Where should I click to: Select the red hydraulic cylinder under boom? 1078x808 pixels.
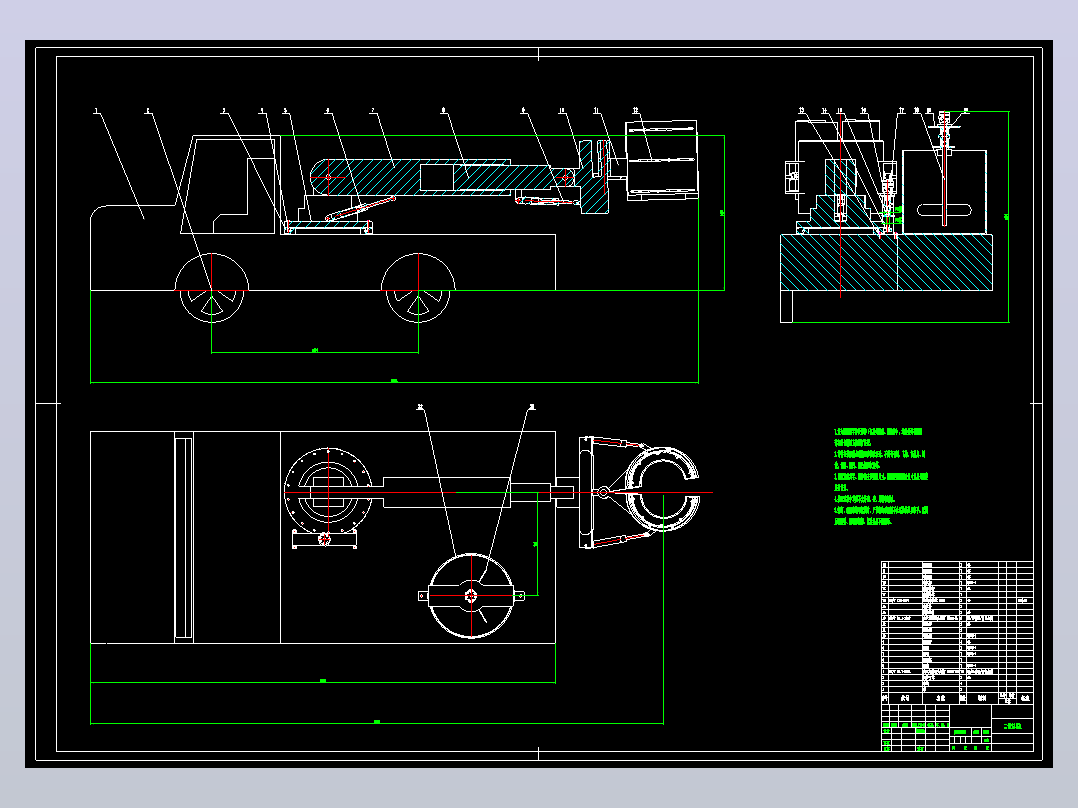tap(360, 209)
